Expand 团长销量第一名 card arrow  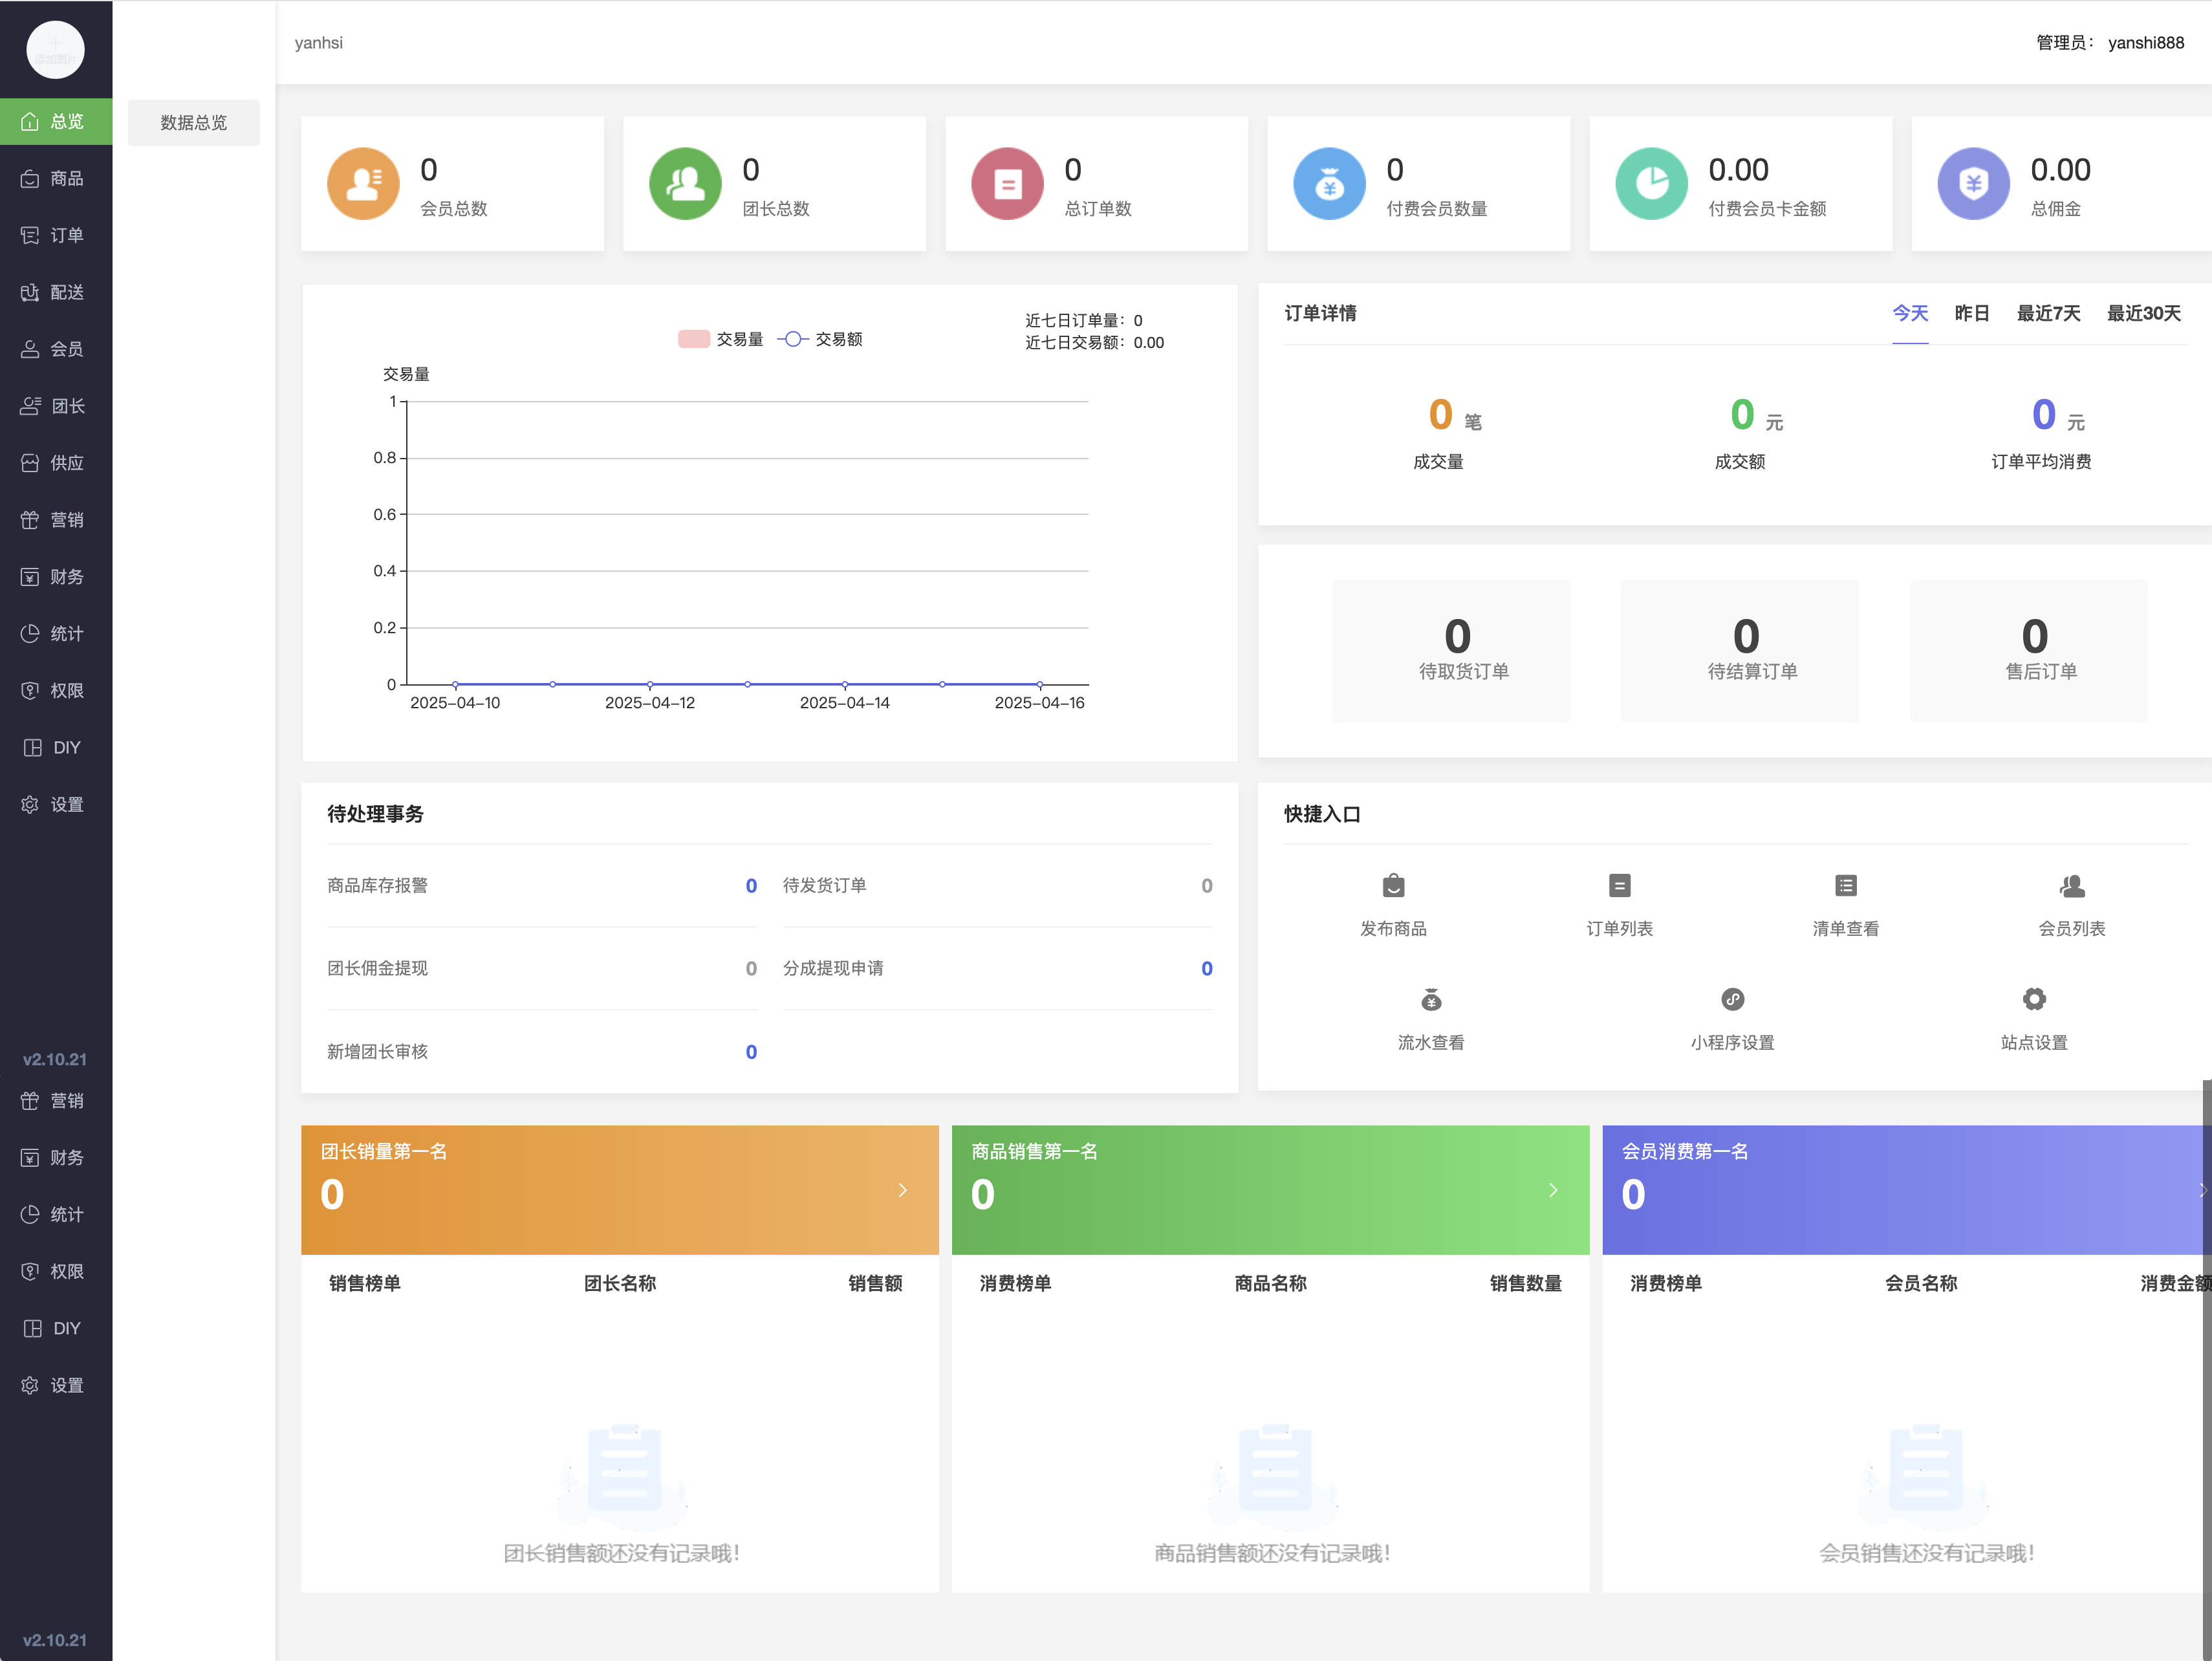902,1190
